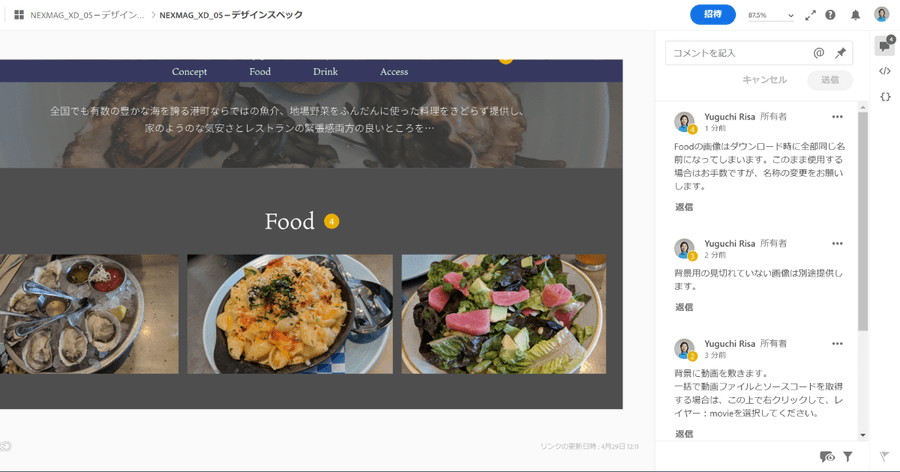The height and width of the screenshot is (472, 900).
Task: Click Yuguchi Risa avatar on comment 4
Action: pos(684,122)
